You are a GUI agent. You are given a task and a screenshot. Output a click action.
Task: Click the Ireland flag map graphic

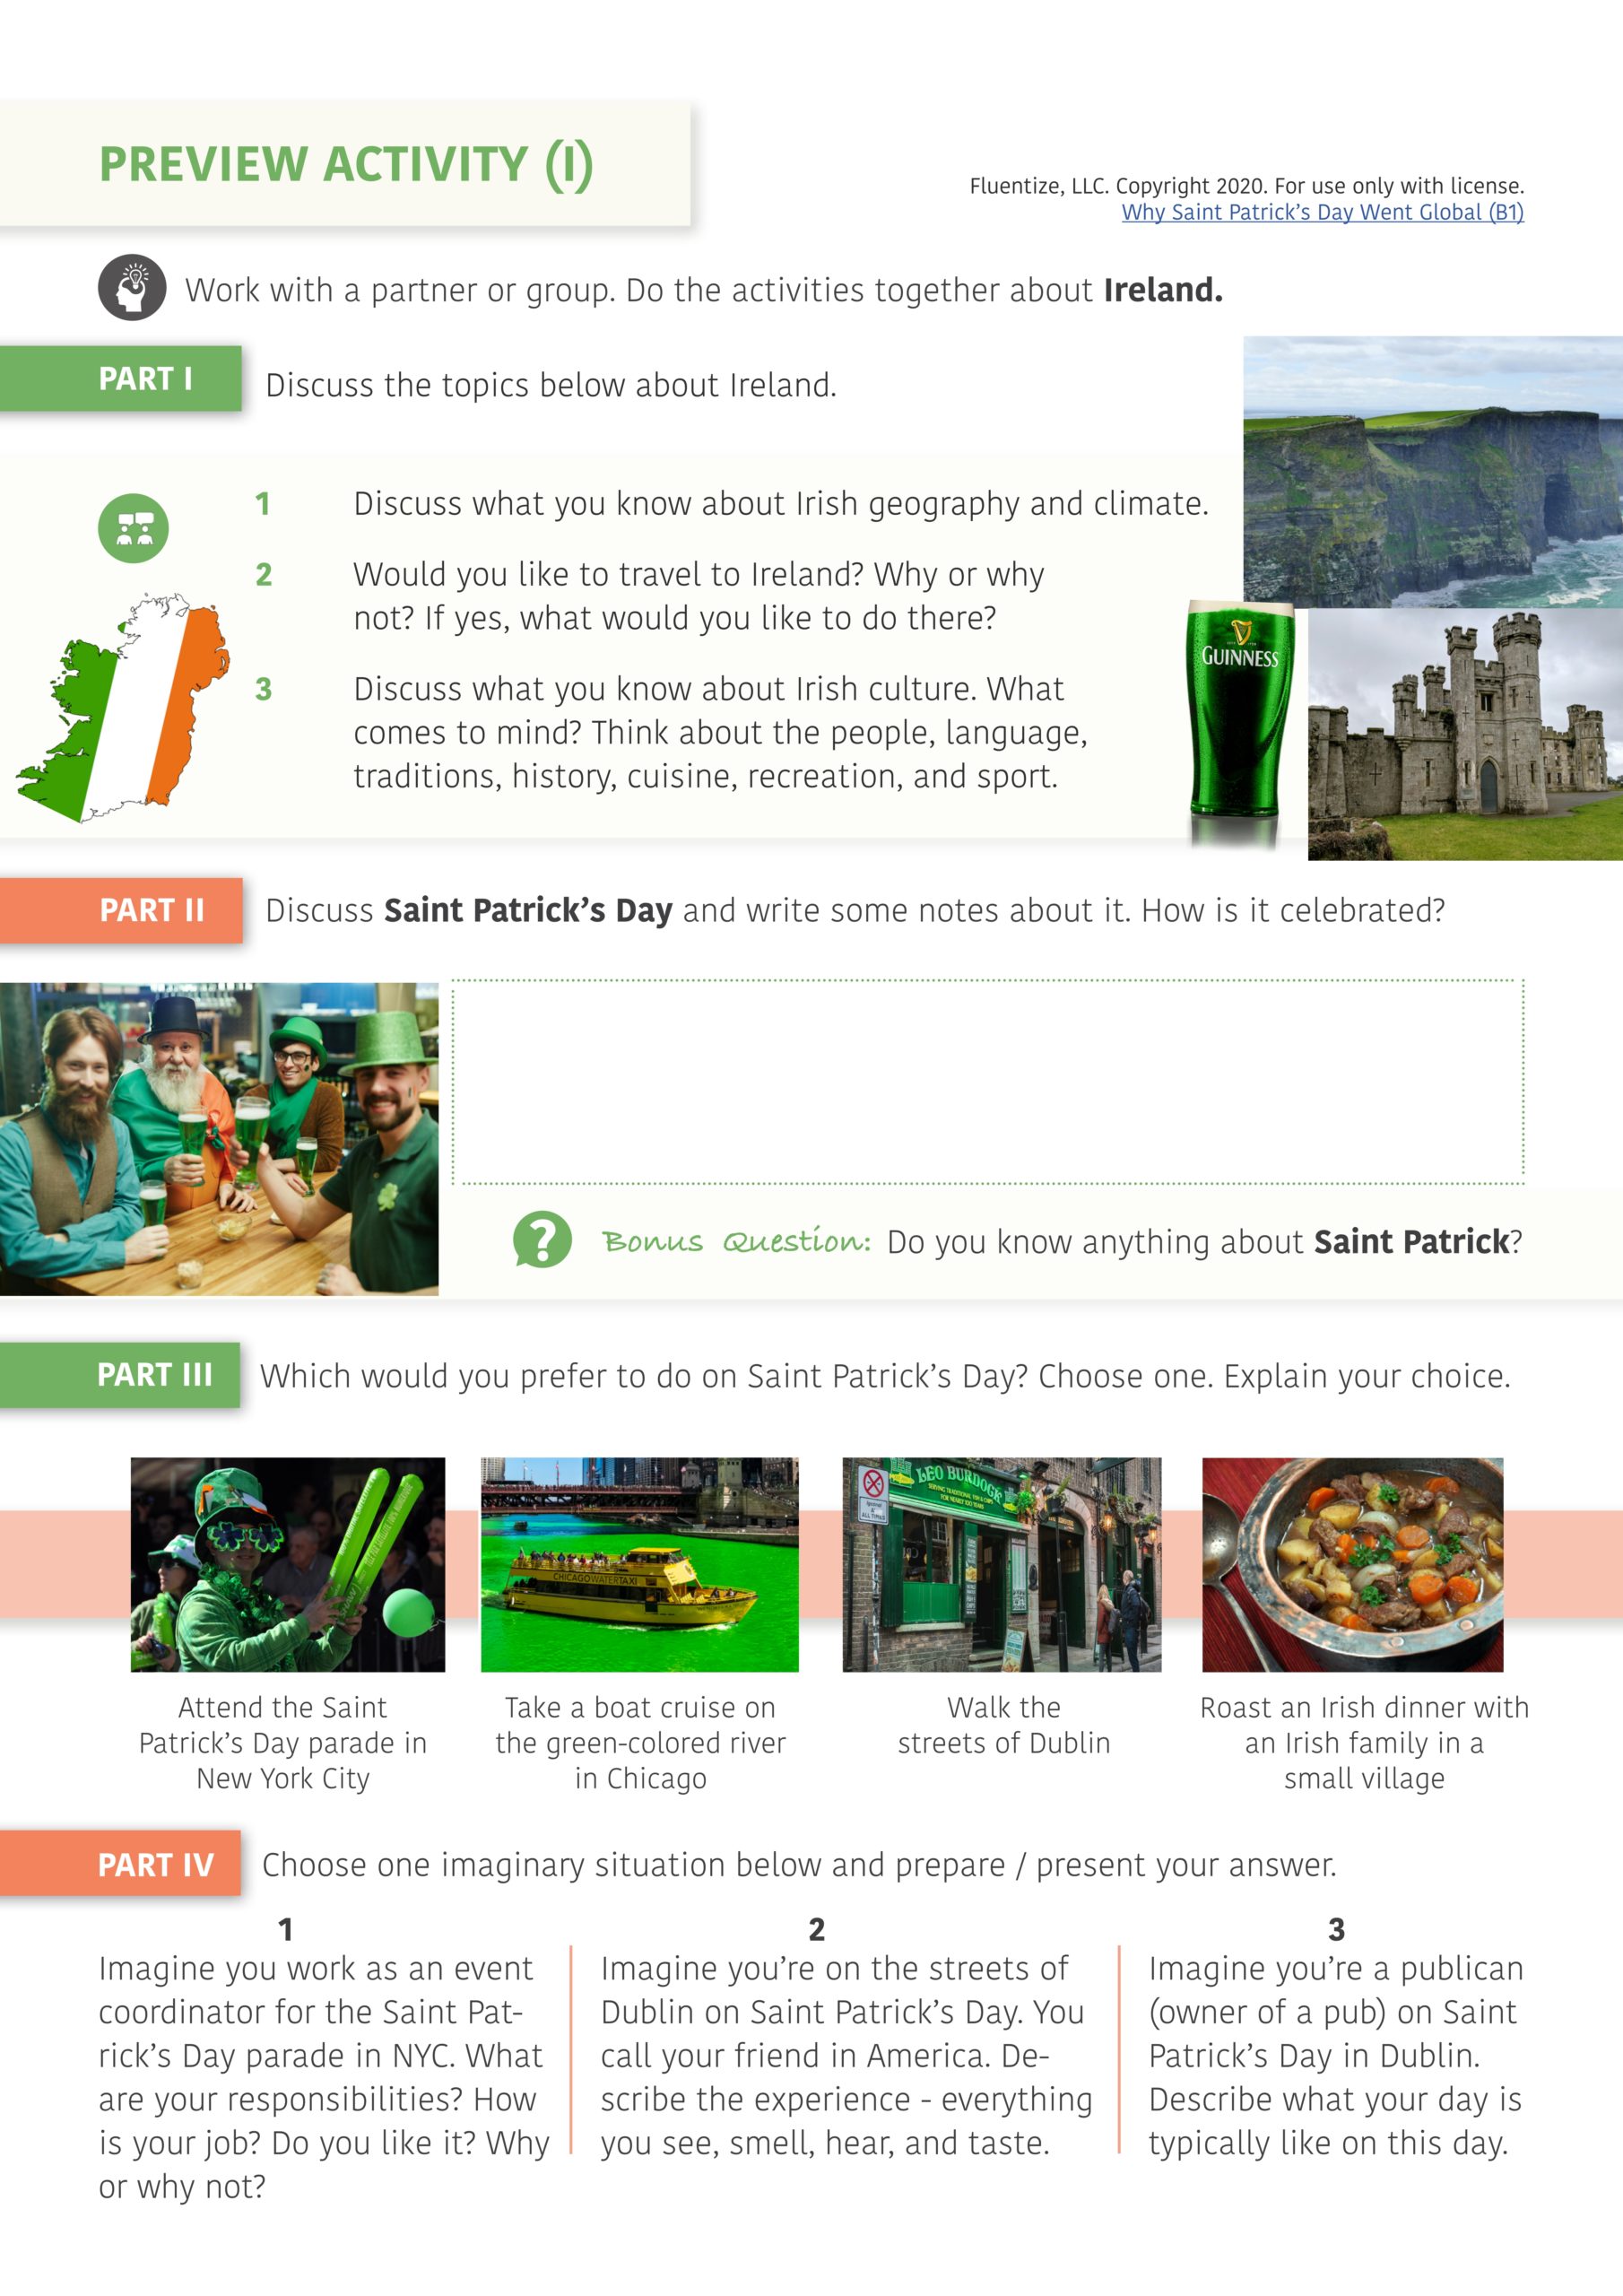point(122,708)
